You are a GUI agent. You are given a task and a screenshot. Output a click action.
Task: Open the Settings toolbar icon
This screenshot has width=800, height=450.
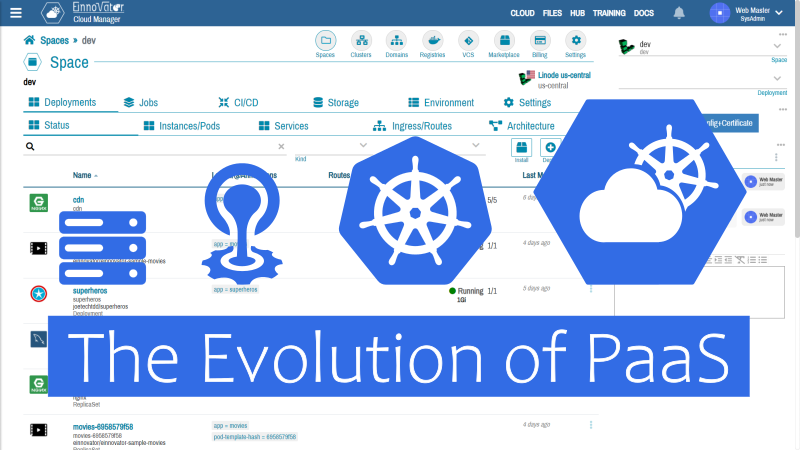(575, 44)
